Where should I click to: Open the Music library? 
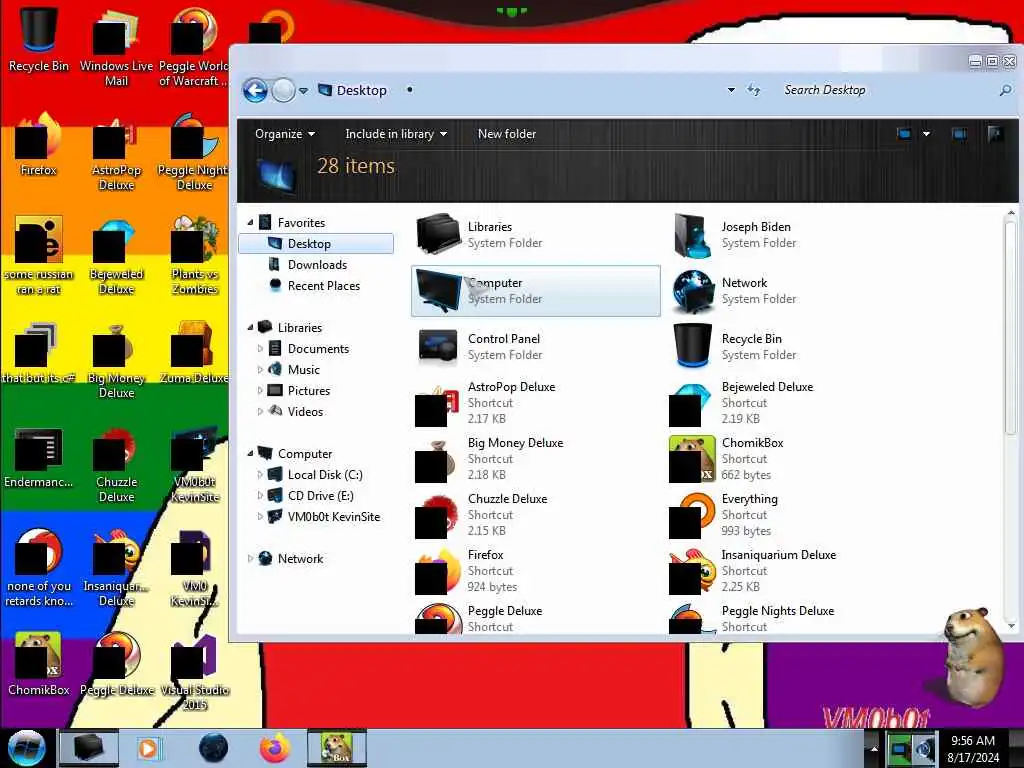point(303,370)
